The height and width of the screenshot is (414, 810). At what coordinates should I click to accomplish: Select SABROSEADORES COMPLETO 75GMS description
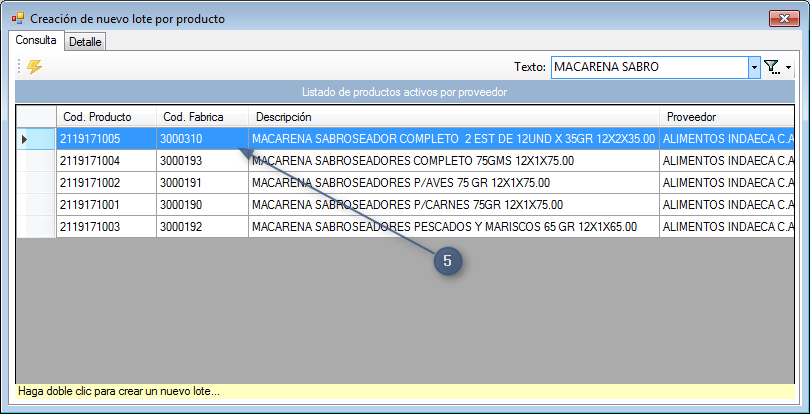point(454,161)
